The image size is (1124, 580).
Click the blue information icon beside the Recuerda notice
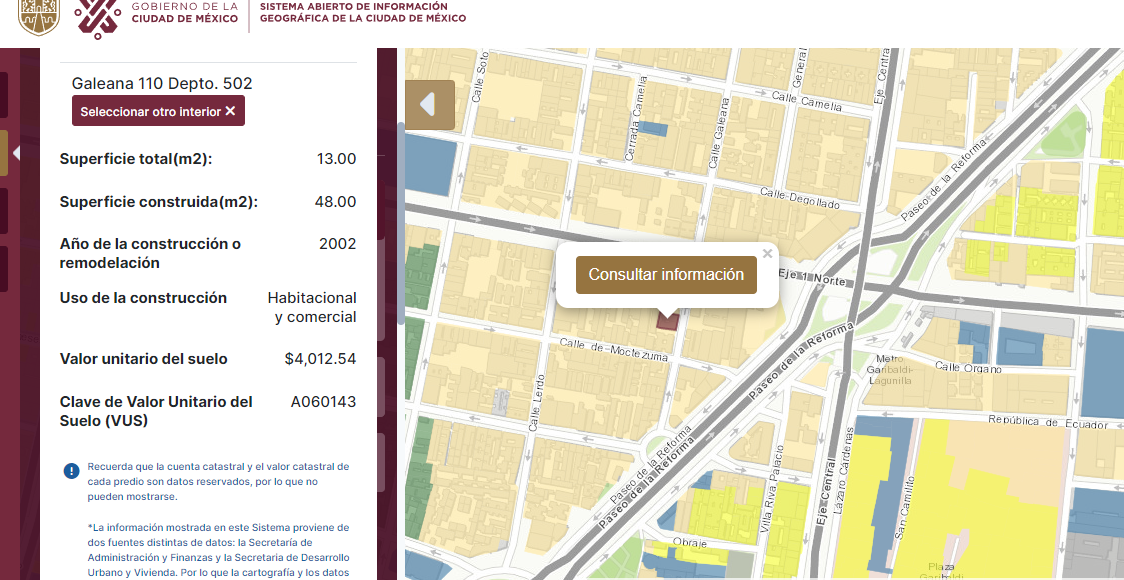(72, 471)
